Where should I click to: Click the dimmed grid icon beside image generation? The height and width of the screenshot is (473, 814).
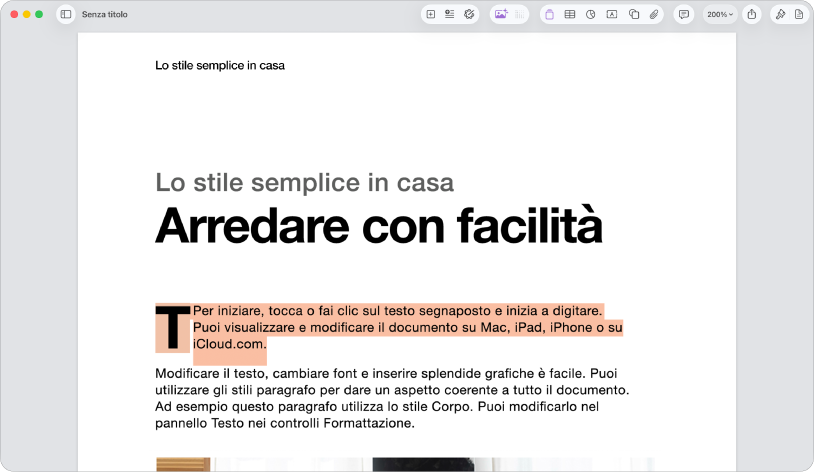coord(520,15)
